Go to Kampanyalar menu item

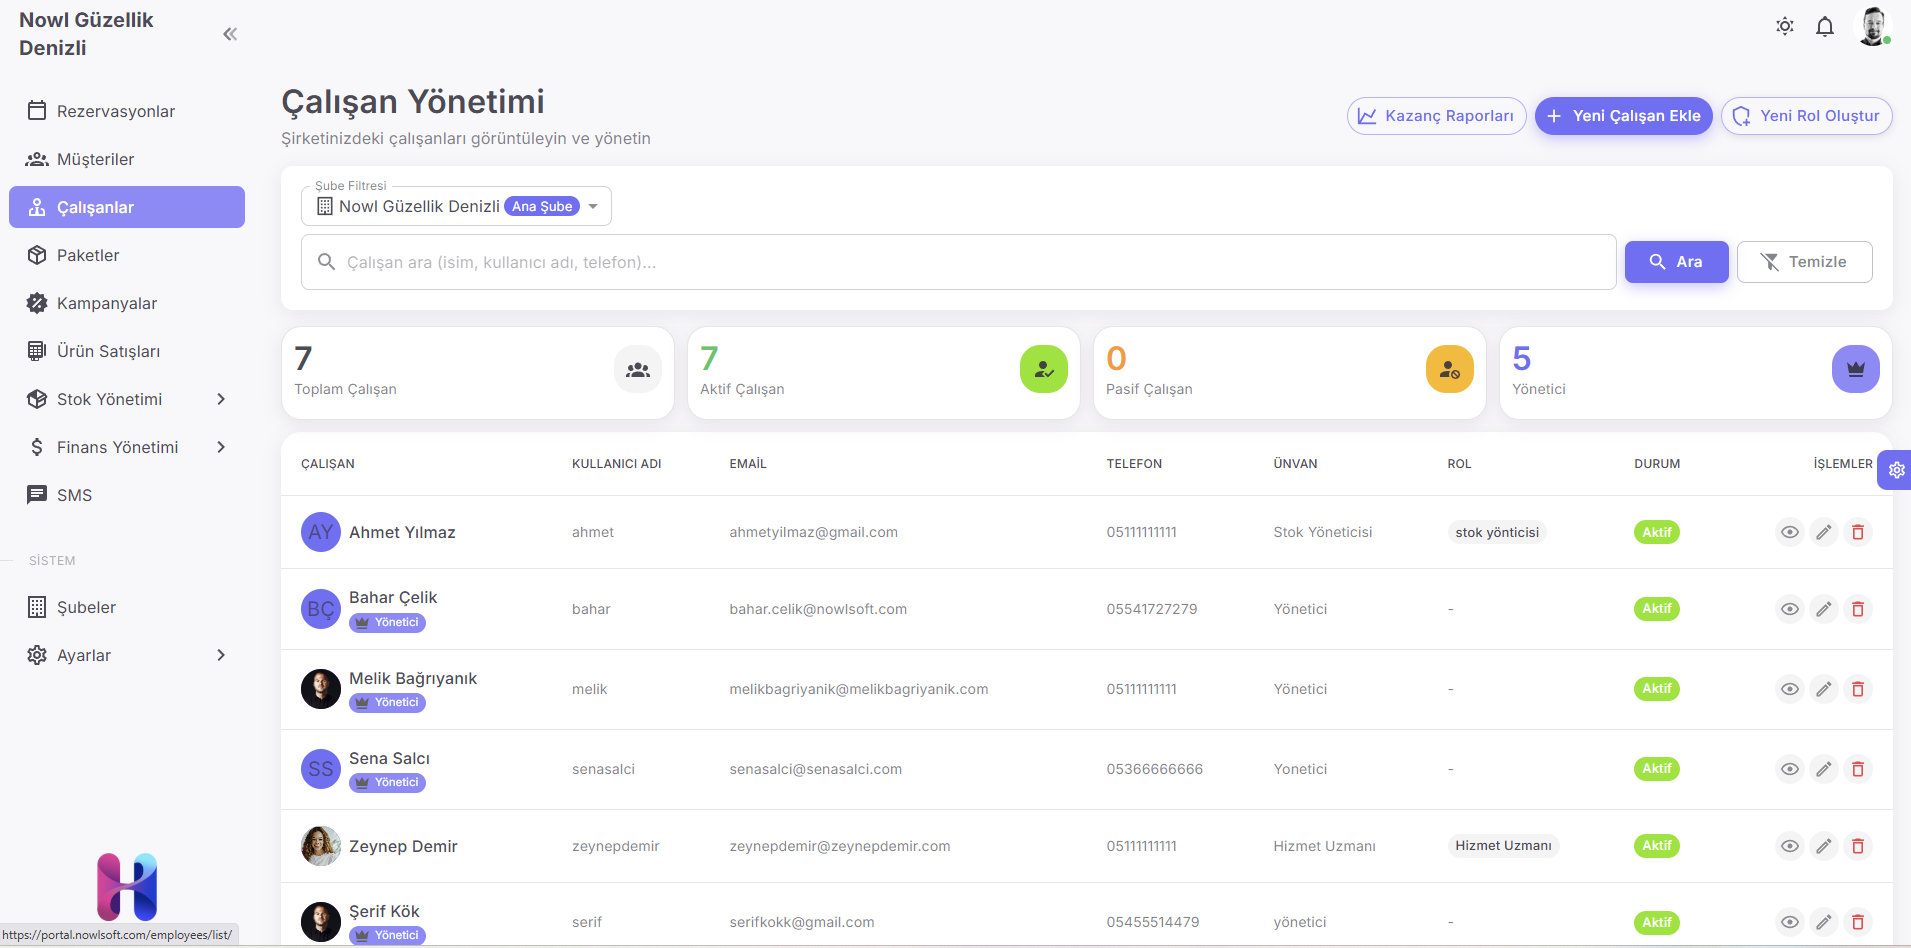pos(106,303)
